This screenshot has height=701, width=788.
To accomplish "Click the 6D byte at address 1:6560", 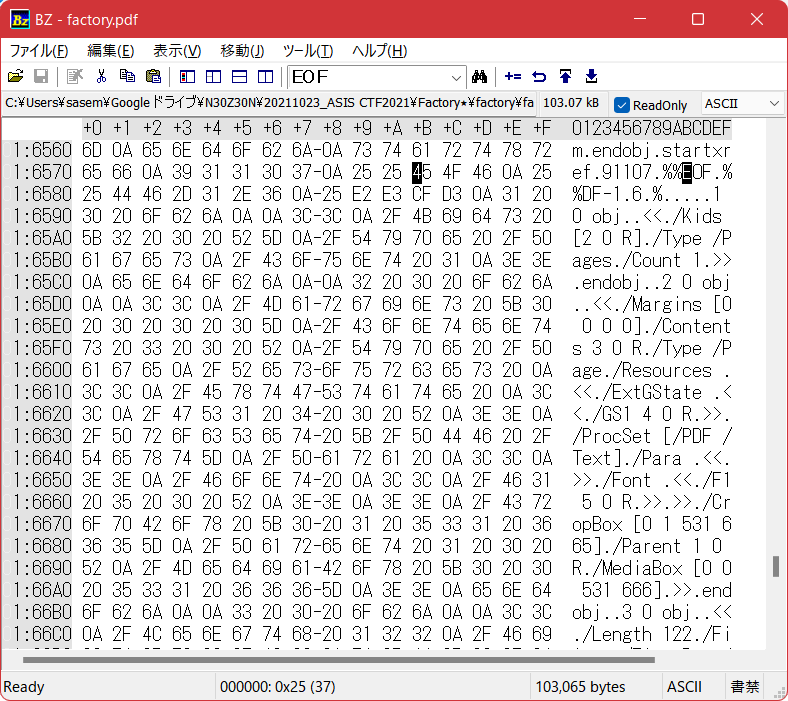I will (x=91, y=150).
